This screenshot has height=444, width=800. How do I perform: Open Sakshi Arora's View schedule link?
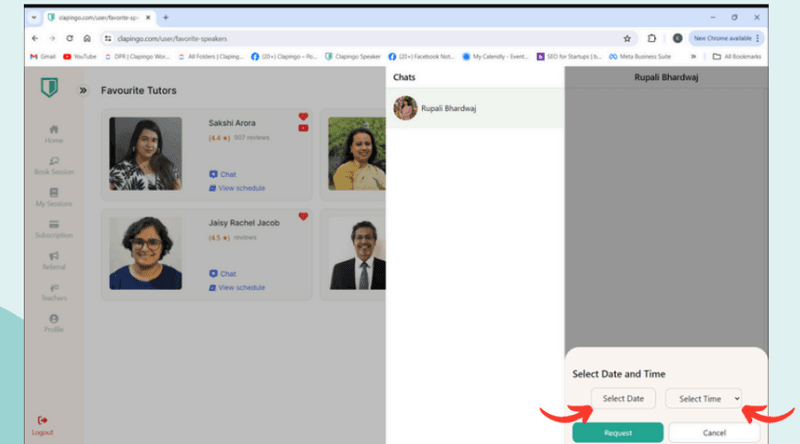click(x=242, y=188)
